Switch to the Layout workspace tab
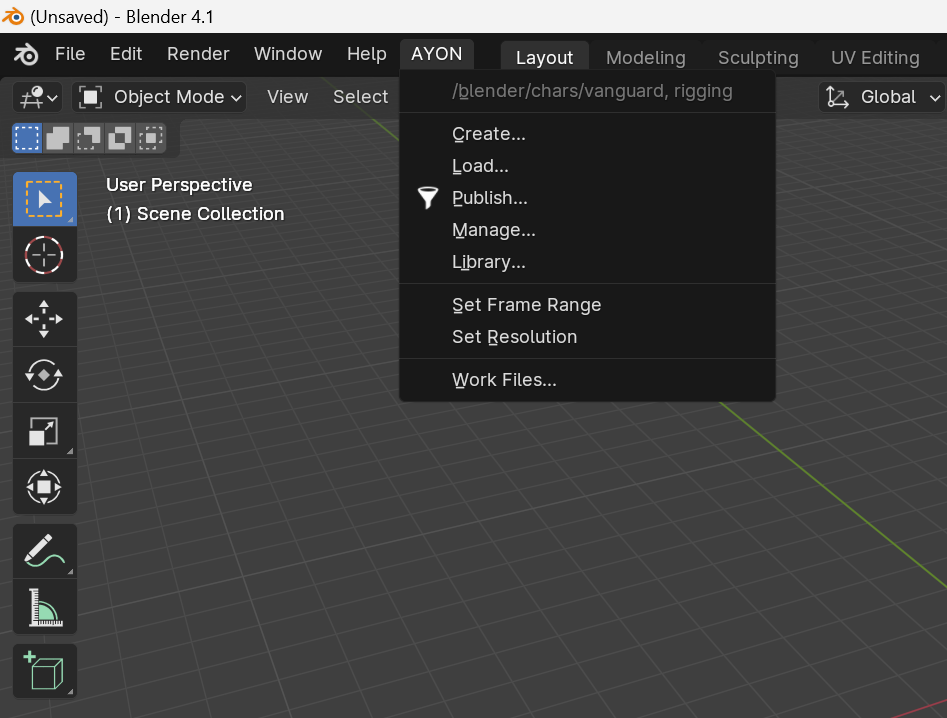Viewport: 947px width, 718px height. click(544, 57)
